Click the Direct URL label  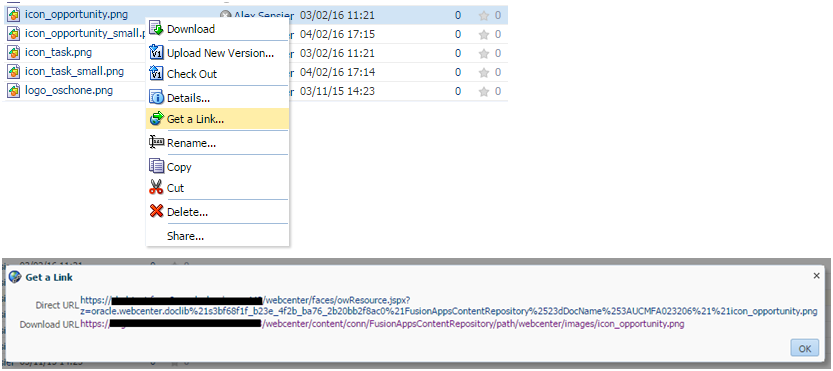pos(57,306)
